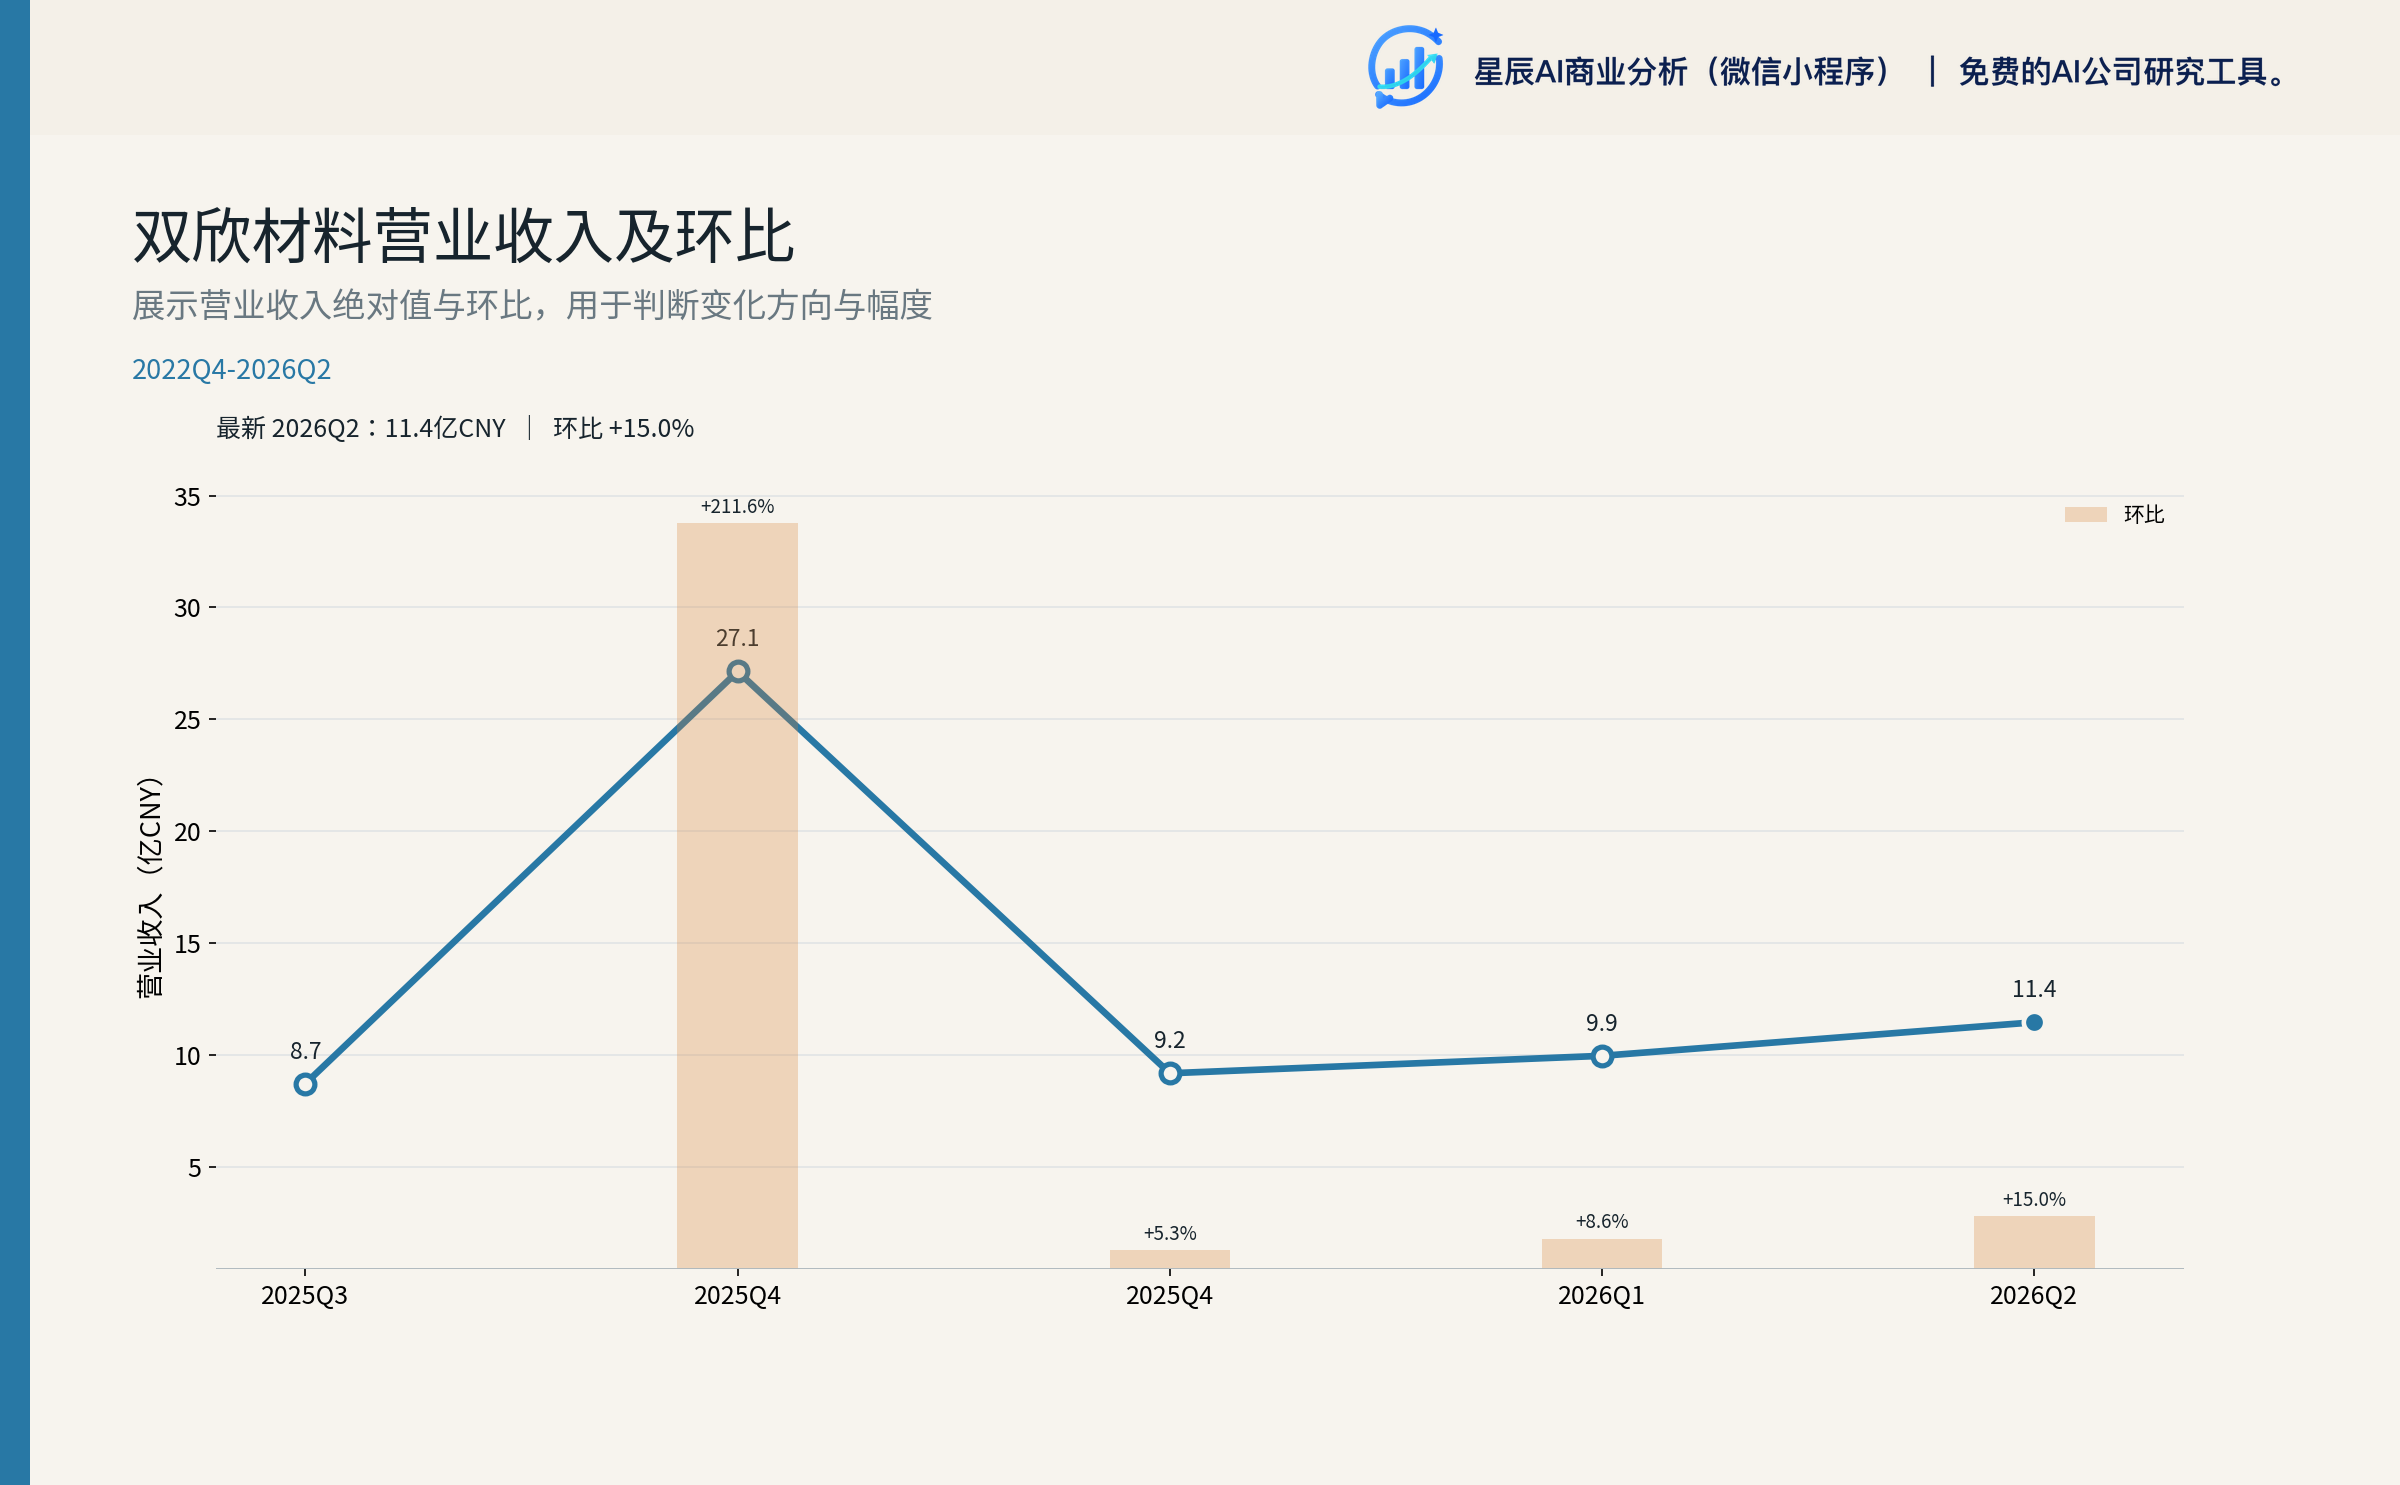Click the 8.7 value label
The image size is (2400, 1485).
coord(305,1051)
